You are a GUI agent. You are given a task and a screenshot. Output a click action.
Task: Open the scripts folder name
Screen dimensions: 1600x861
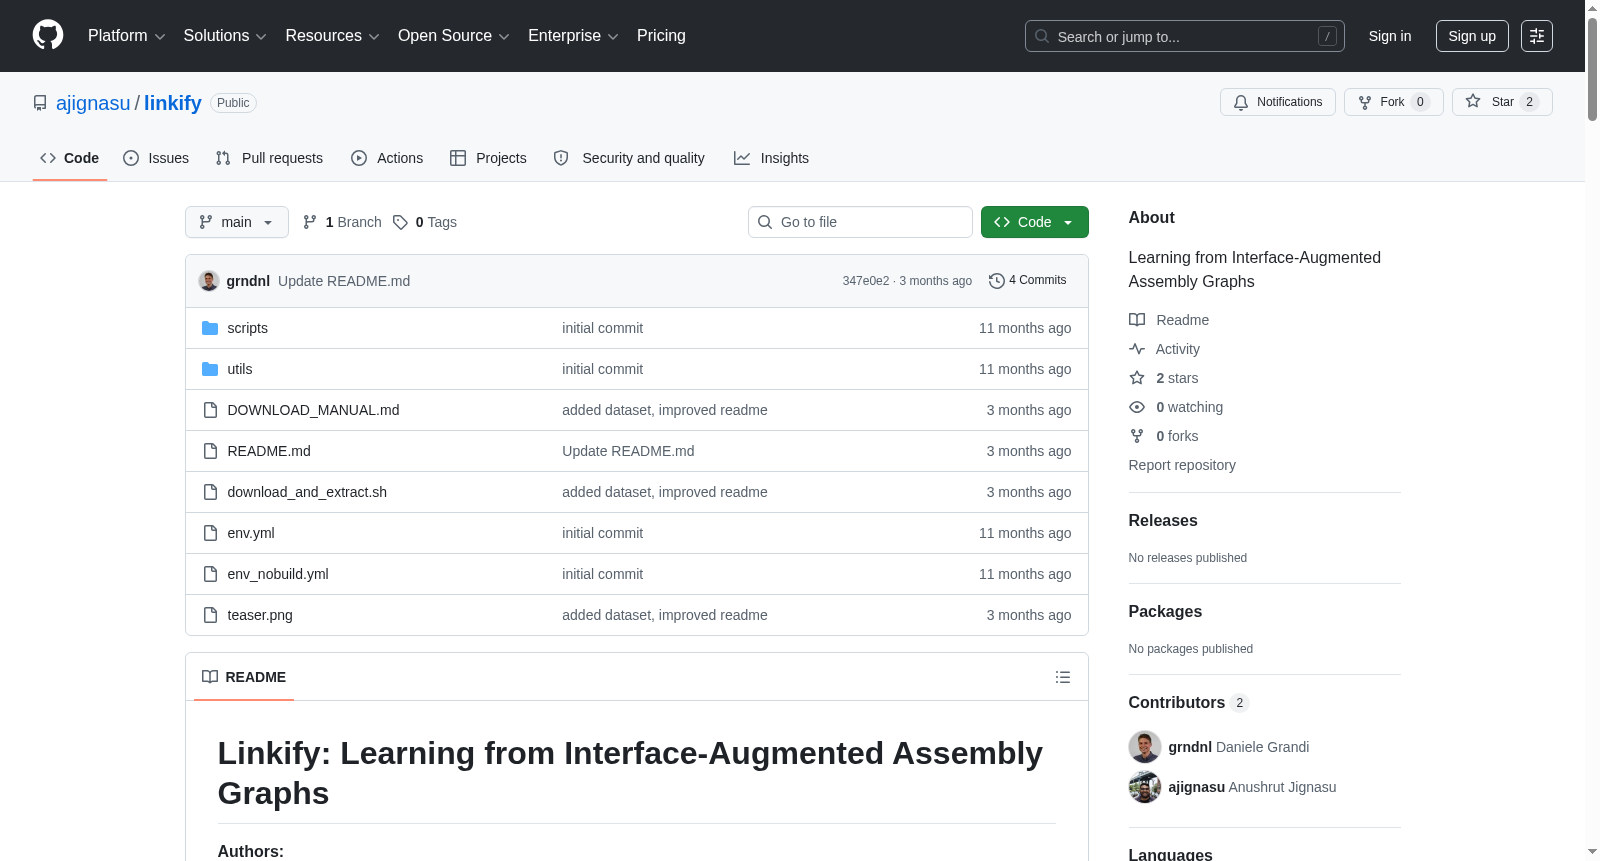pyautogui.click(x=247, y=328)
